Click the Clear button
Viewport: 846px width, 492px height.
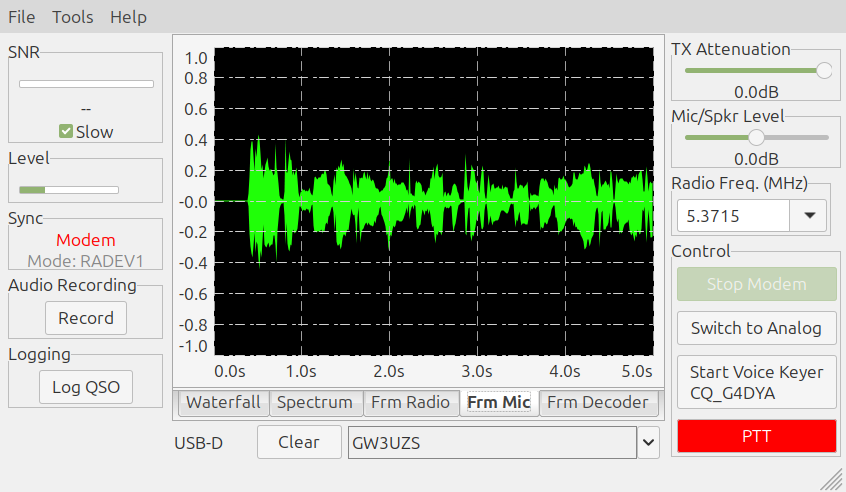[299, 442]
